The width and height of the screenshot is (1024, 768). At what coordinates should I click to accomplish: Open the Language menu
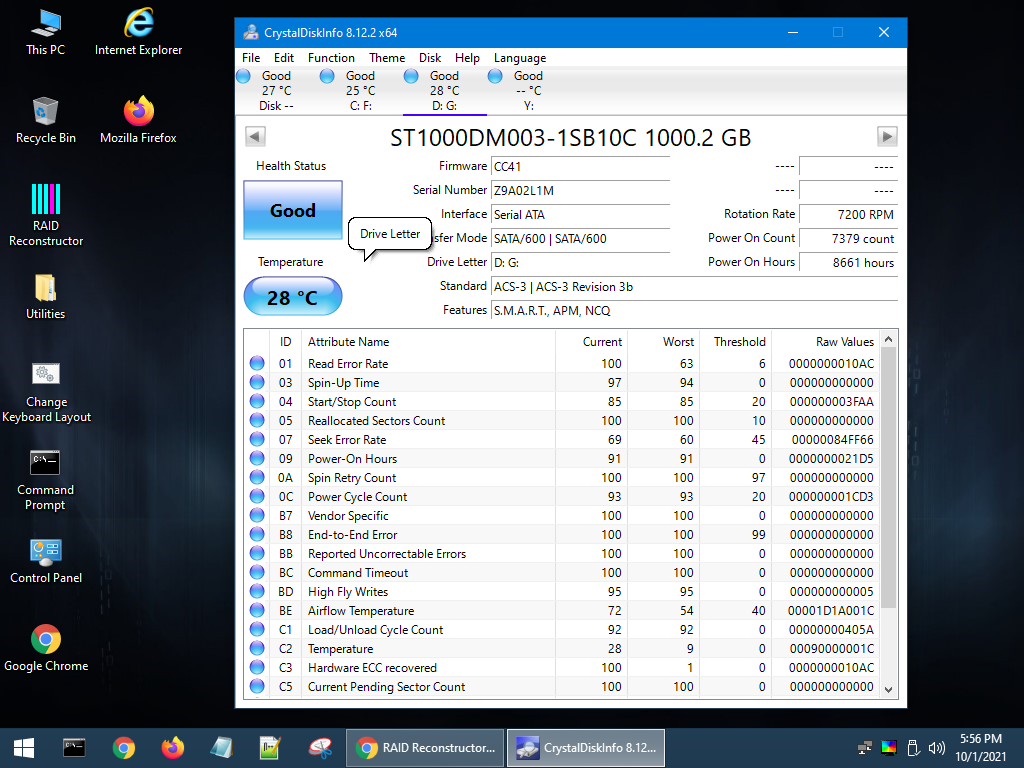[x=520, y=58]
